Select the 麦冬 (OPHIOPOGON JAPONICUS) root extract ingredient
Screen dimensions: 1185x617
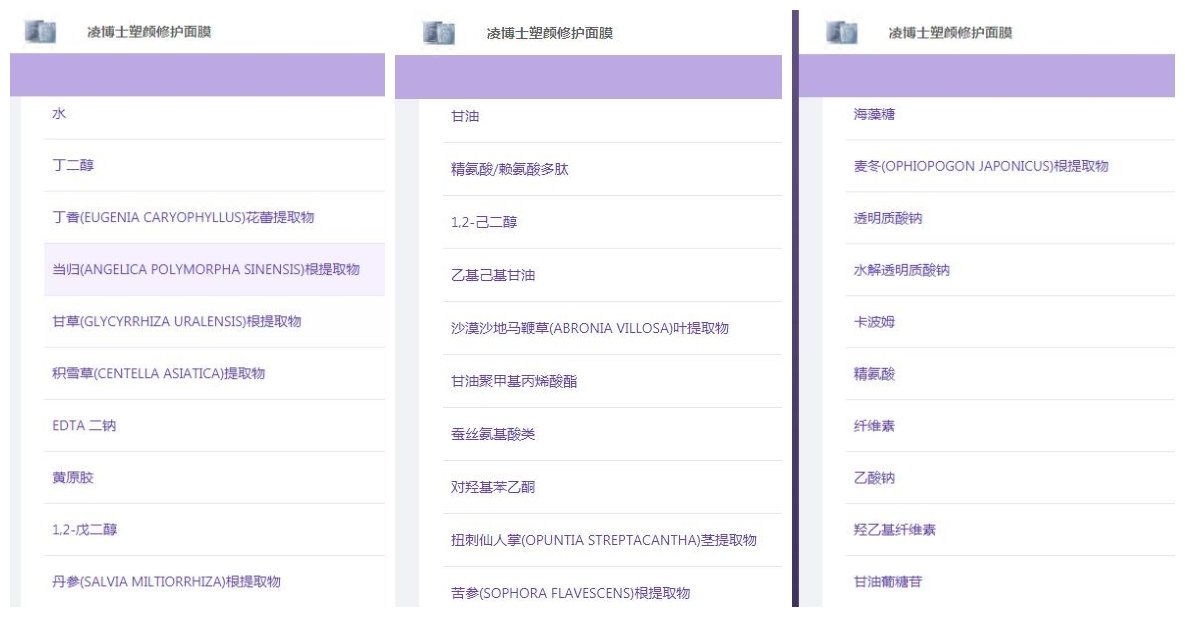(x=981, y=167)
